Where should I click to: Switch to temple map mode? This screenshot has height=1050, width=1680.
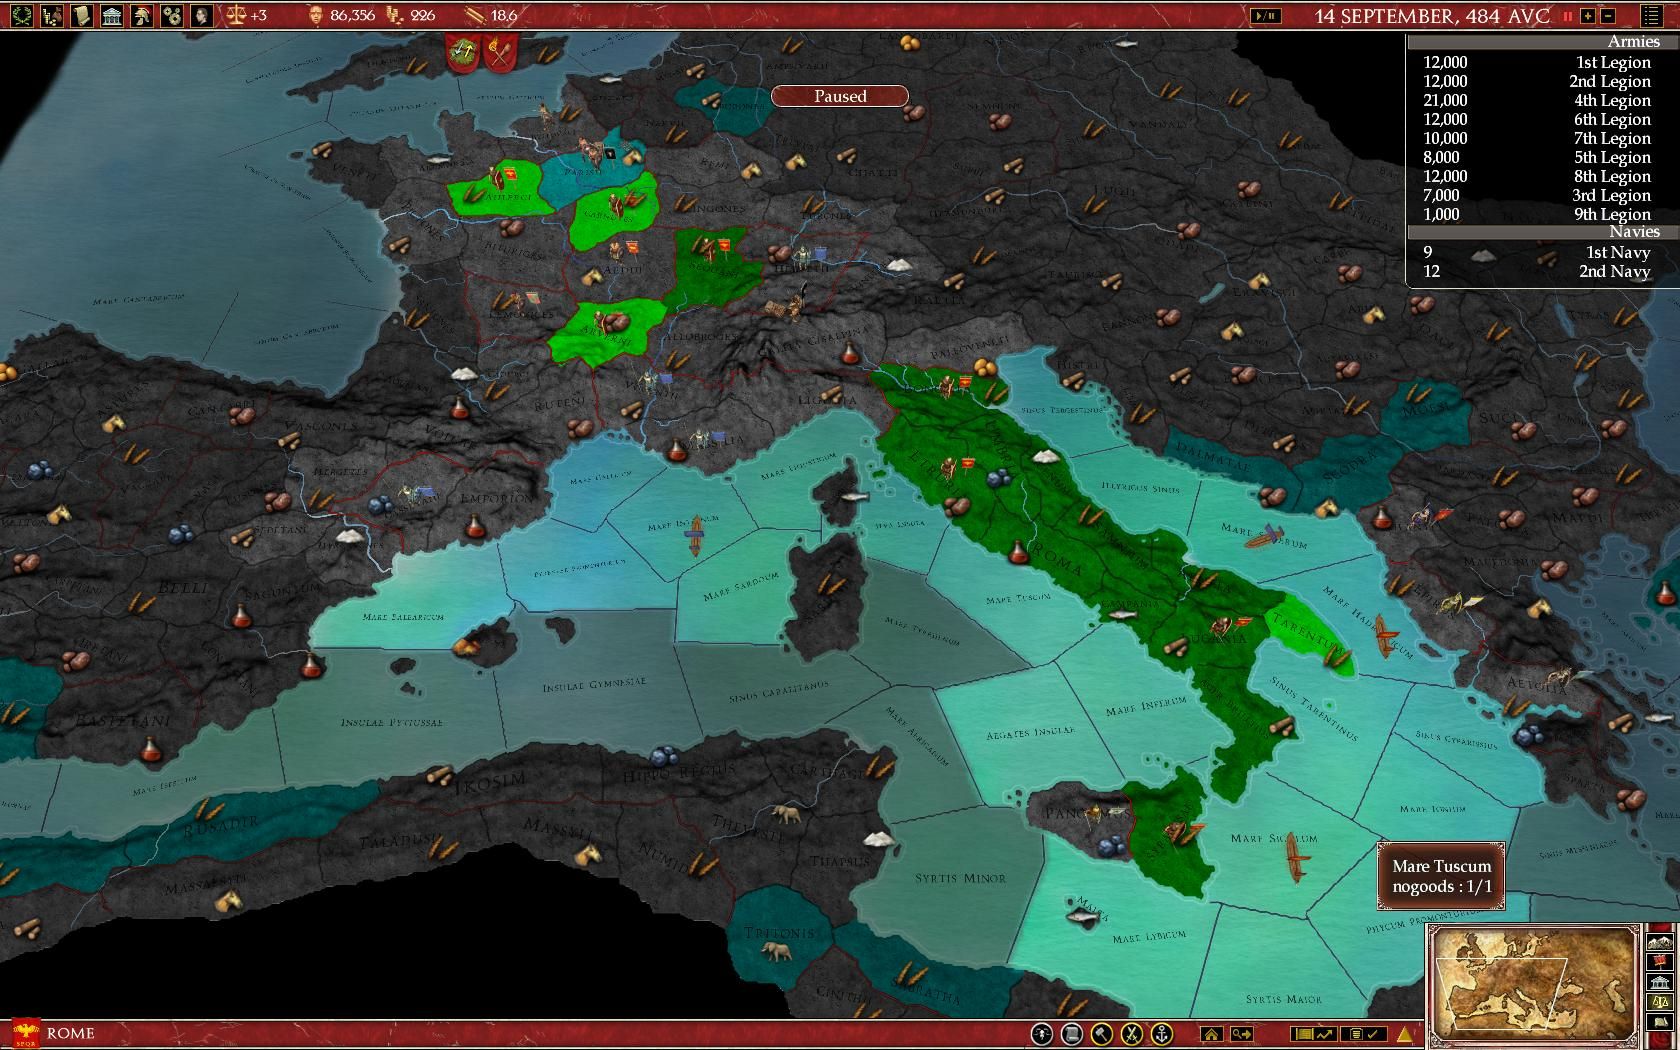1660,981
